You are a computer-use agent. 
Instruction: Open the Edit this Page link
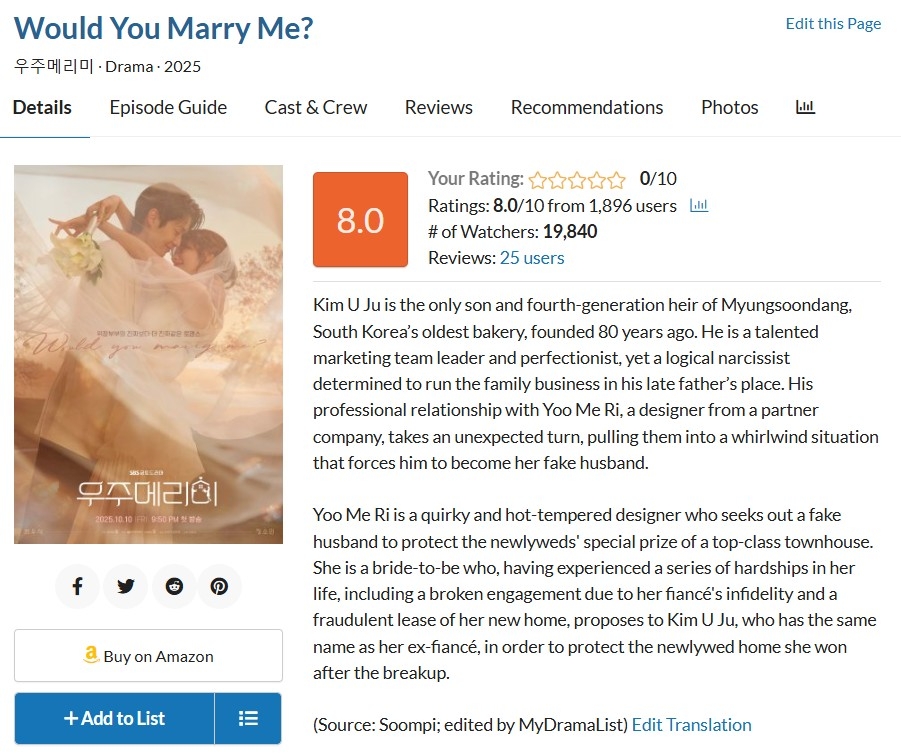click(833, 24)
